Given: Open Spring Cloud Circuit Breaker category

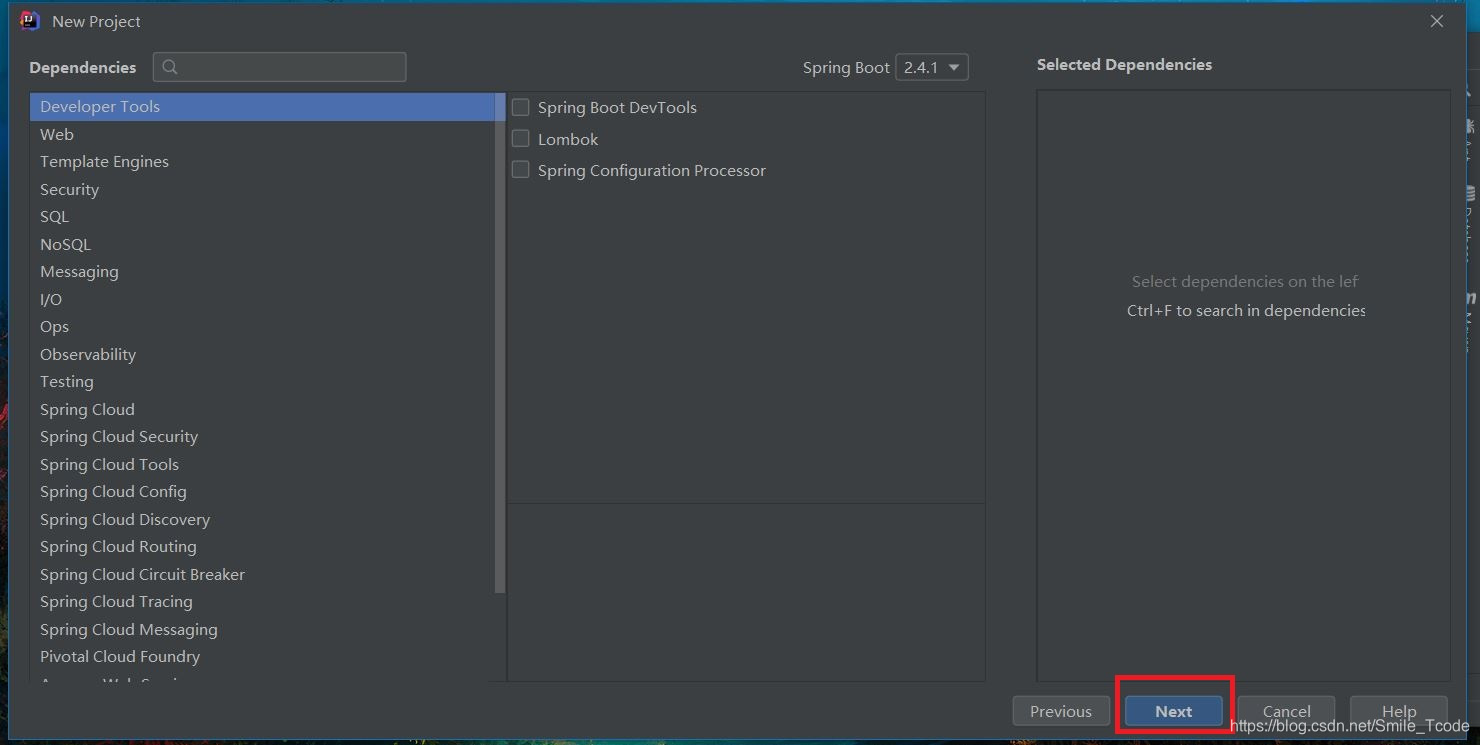Looking at the screenshot, I should point(262,574).
